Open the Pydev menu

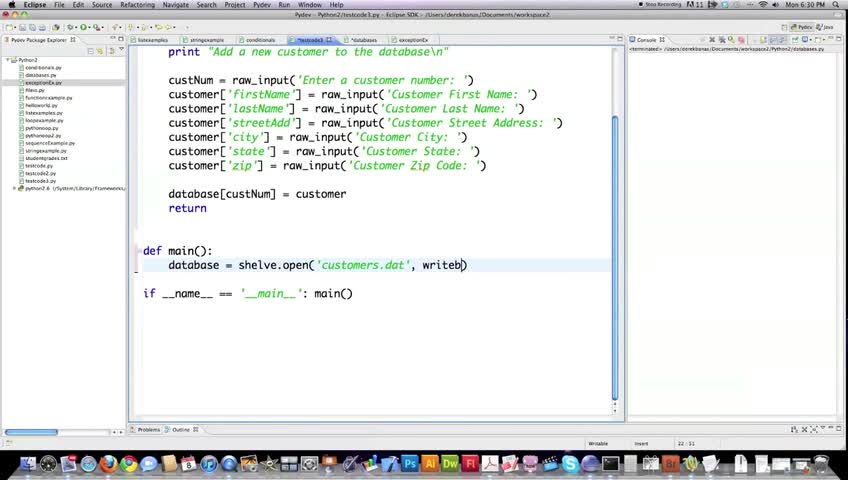262,4
